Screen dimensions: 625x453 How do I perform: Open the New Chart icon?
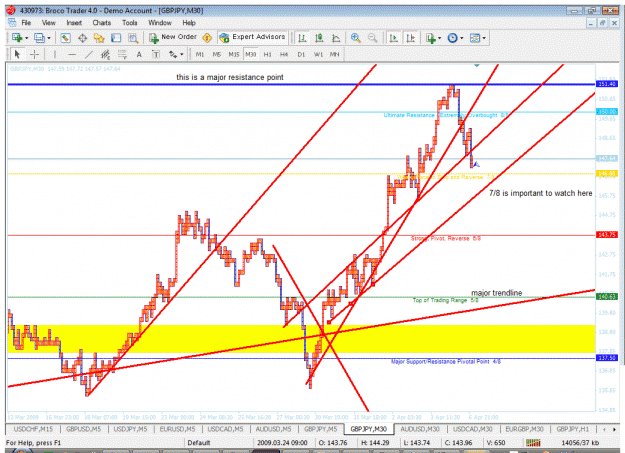[x=17, y=38]
